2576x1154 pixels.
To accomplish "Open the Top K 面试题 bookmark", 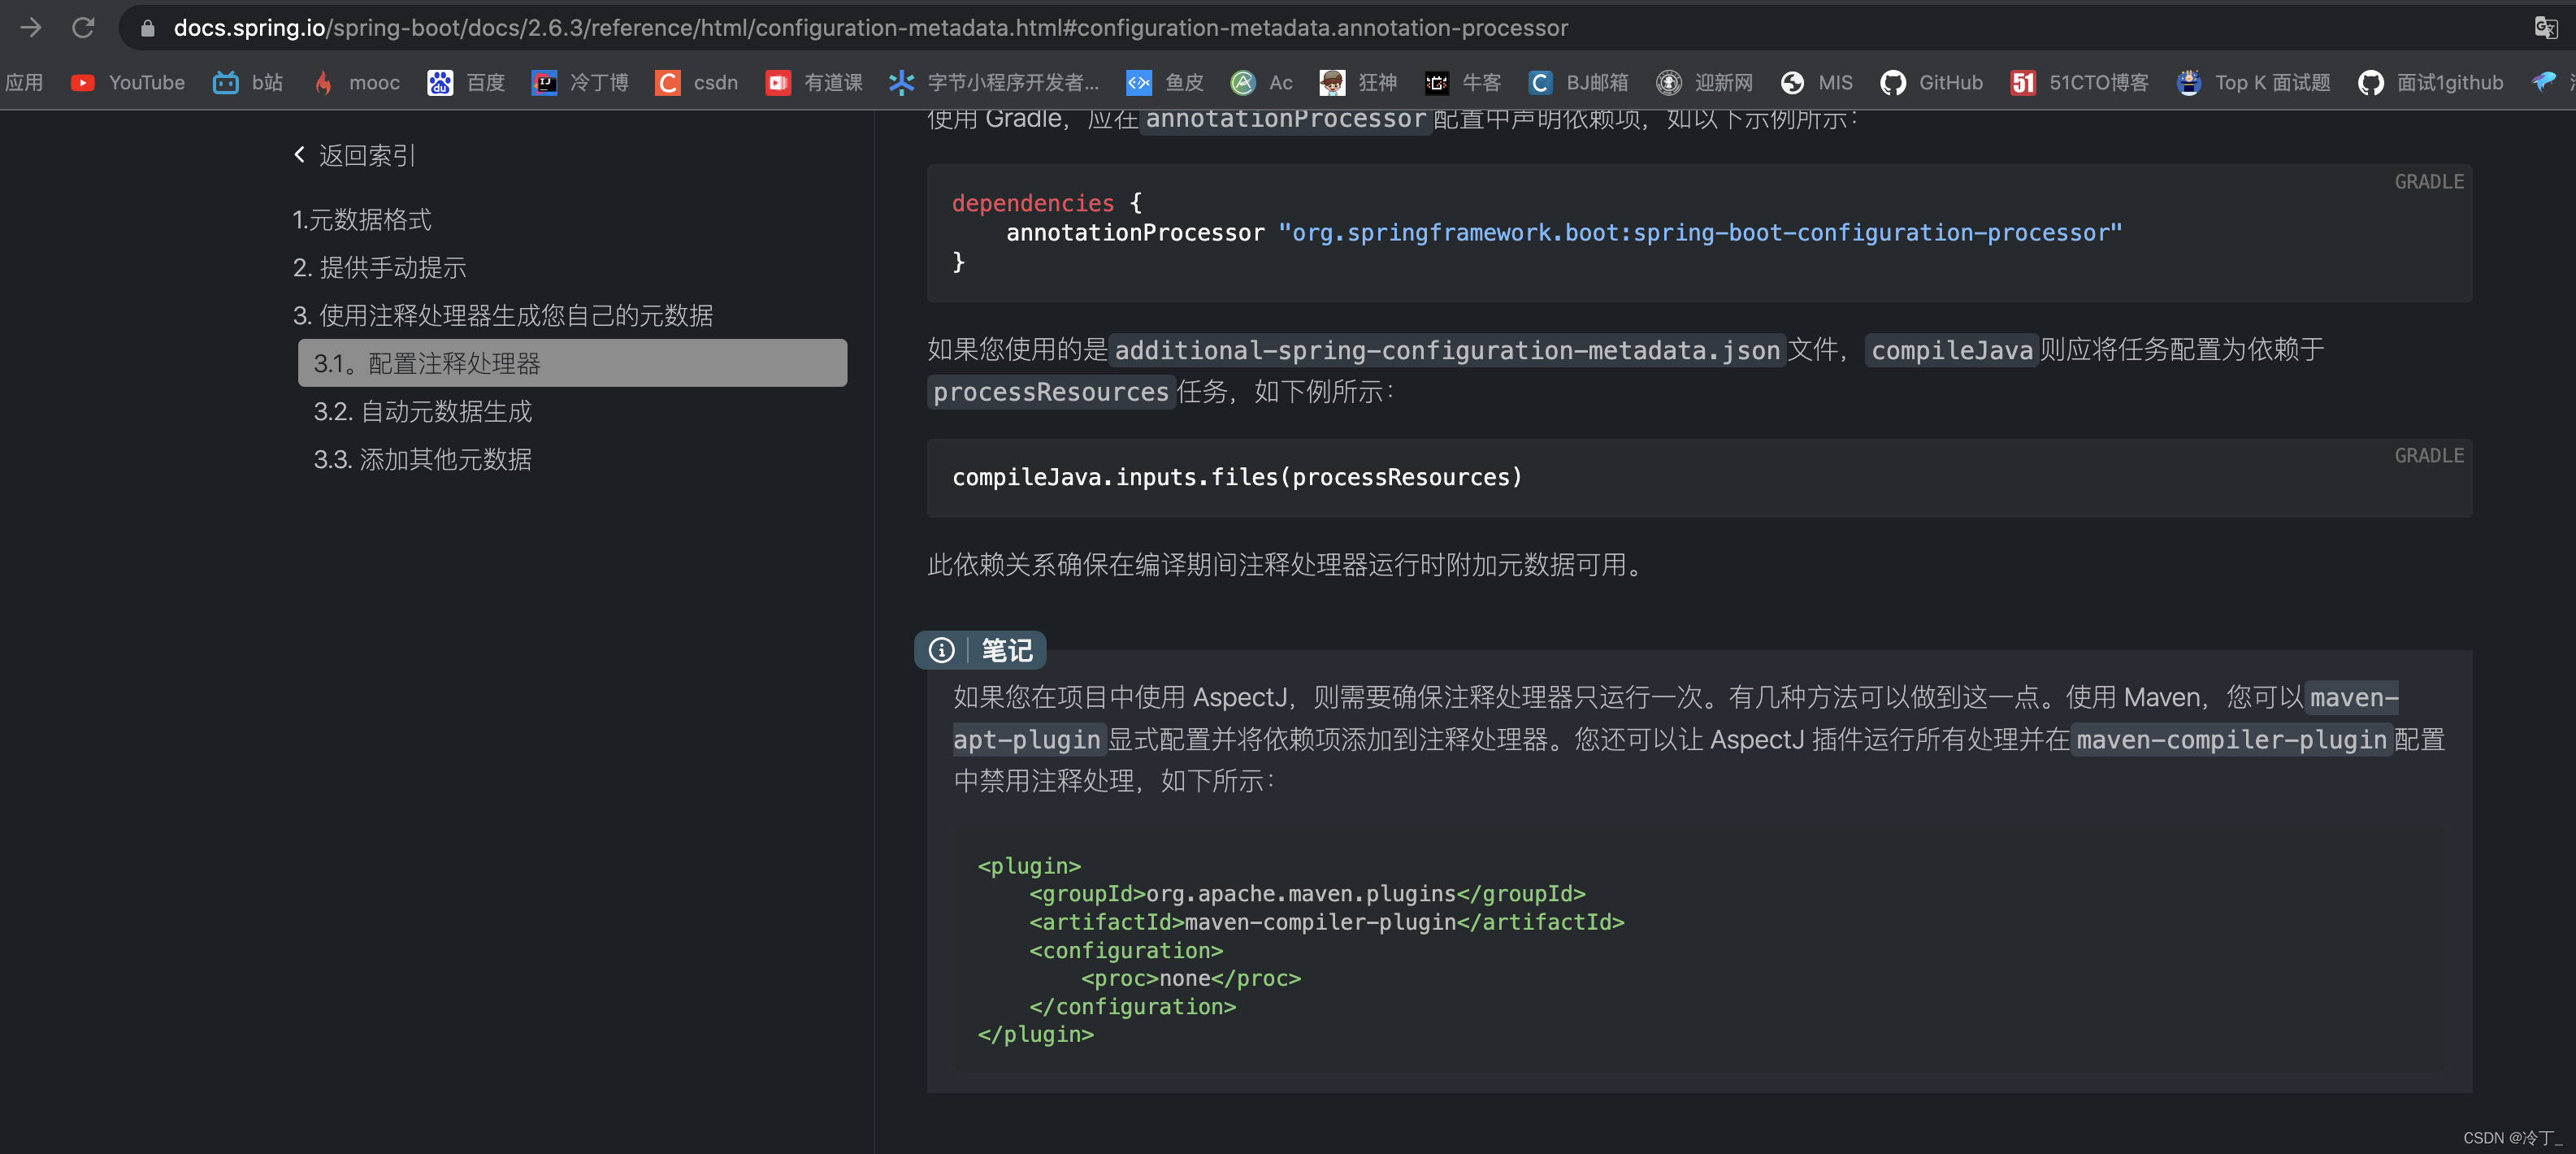I will 2253,83.
